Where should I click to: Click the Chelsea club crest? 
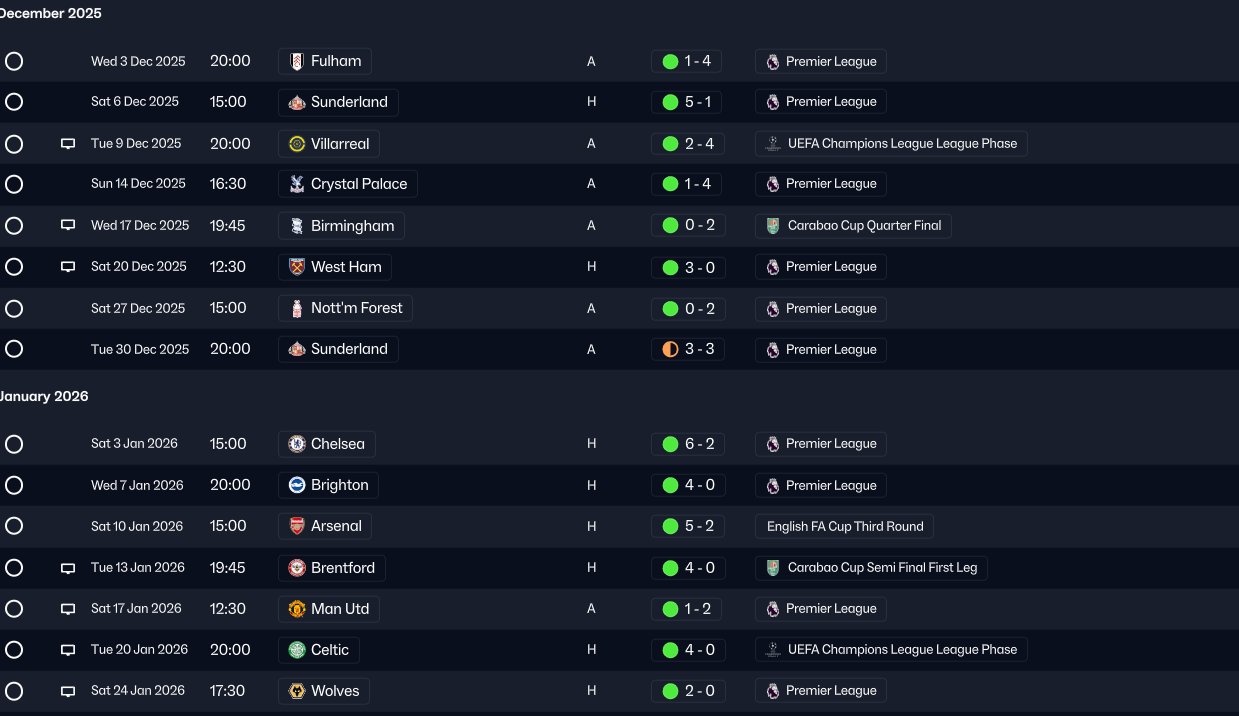coord(297,444)
